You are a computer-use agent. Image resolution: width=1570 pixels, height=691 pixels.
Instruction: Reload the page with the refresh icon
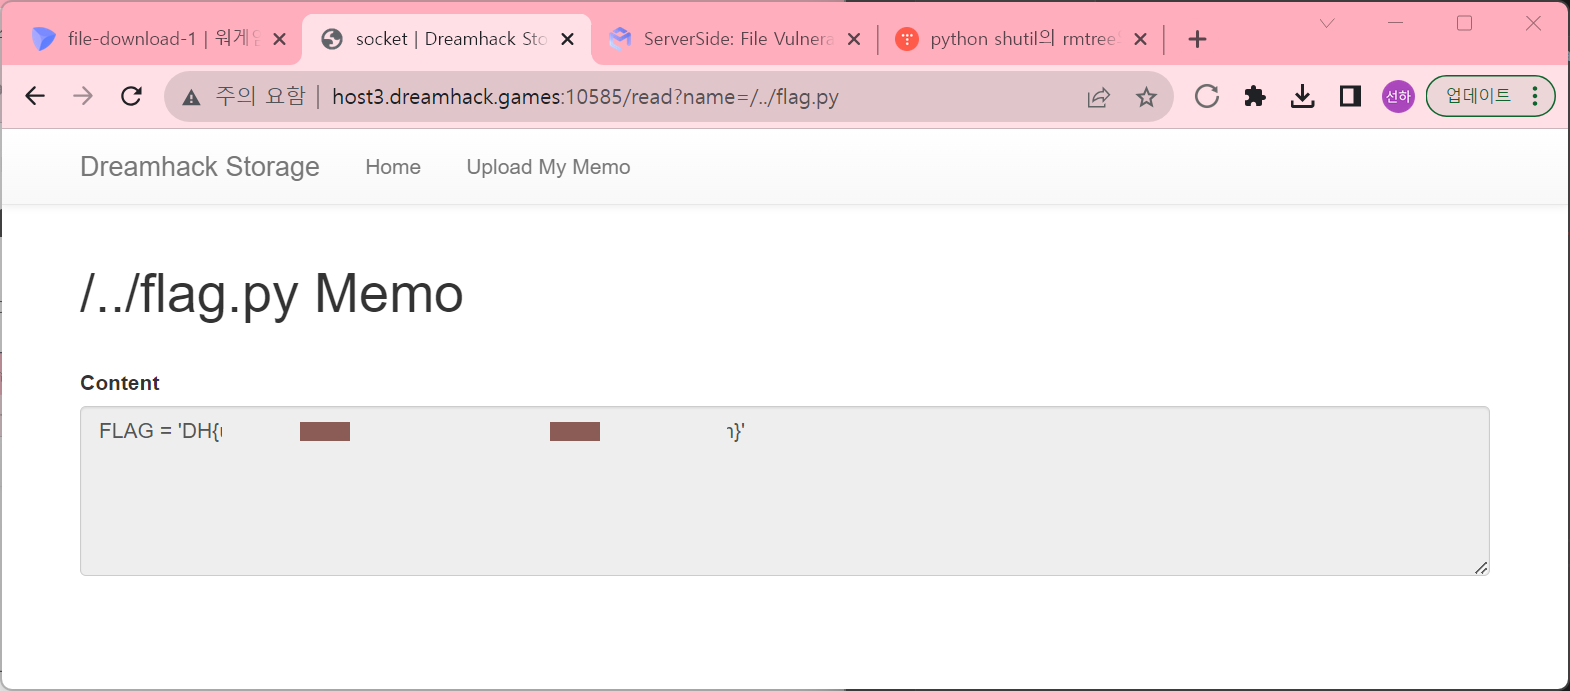131,96
